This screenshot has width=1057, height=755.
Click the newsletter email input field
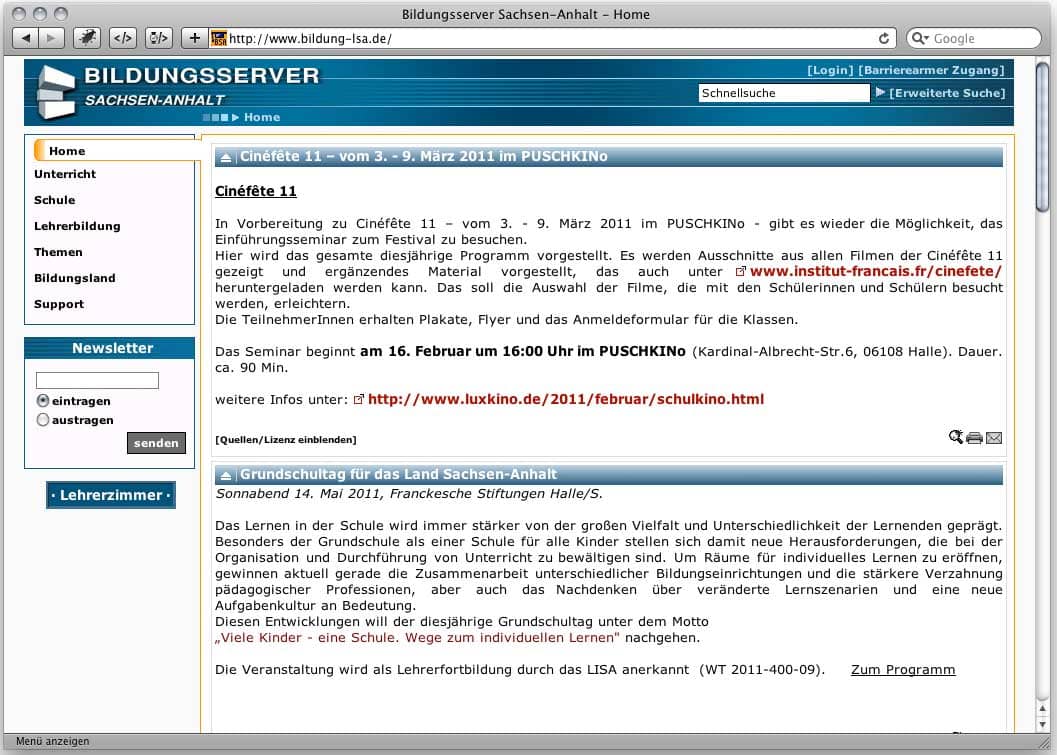(x=97, y=380)
